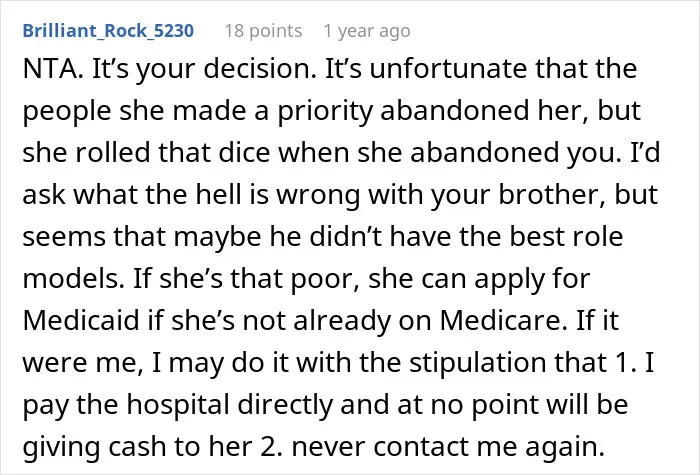
Task: Click the word 'stipulation' in the comment
Action: pyautogui.click(x=478, y=363)
